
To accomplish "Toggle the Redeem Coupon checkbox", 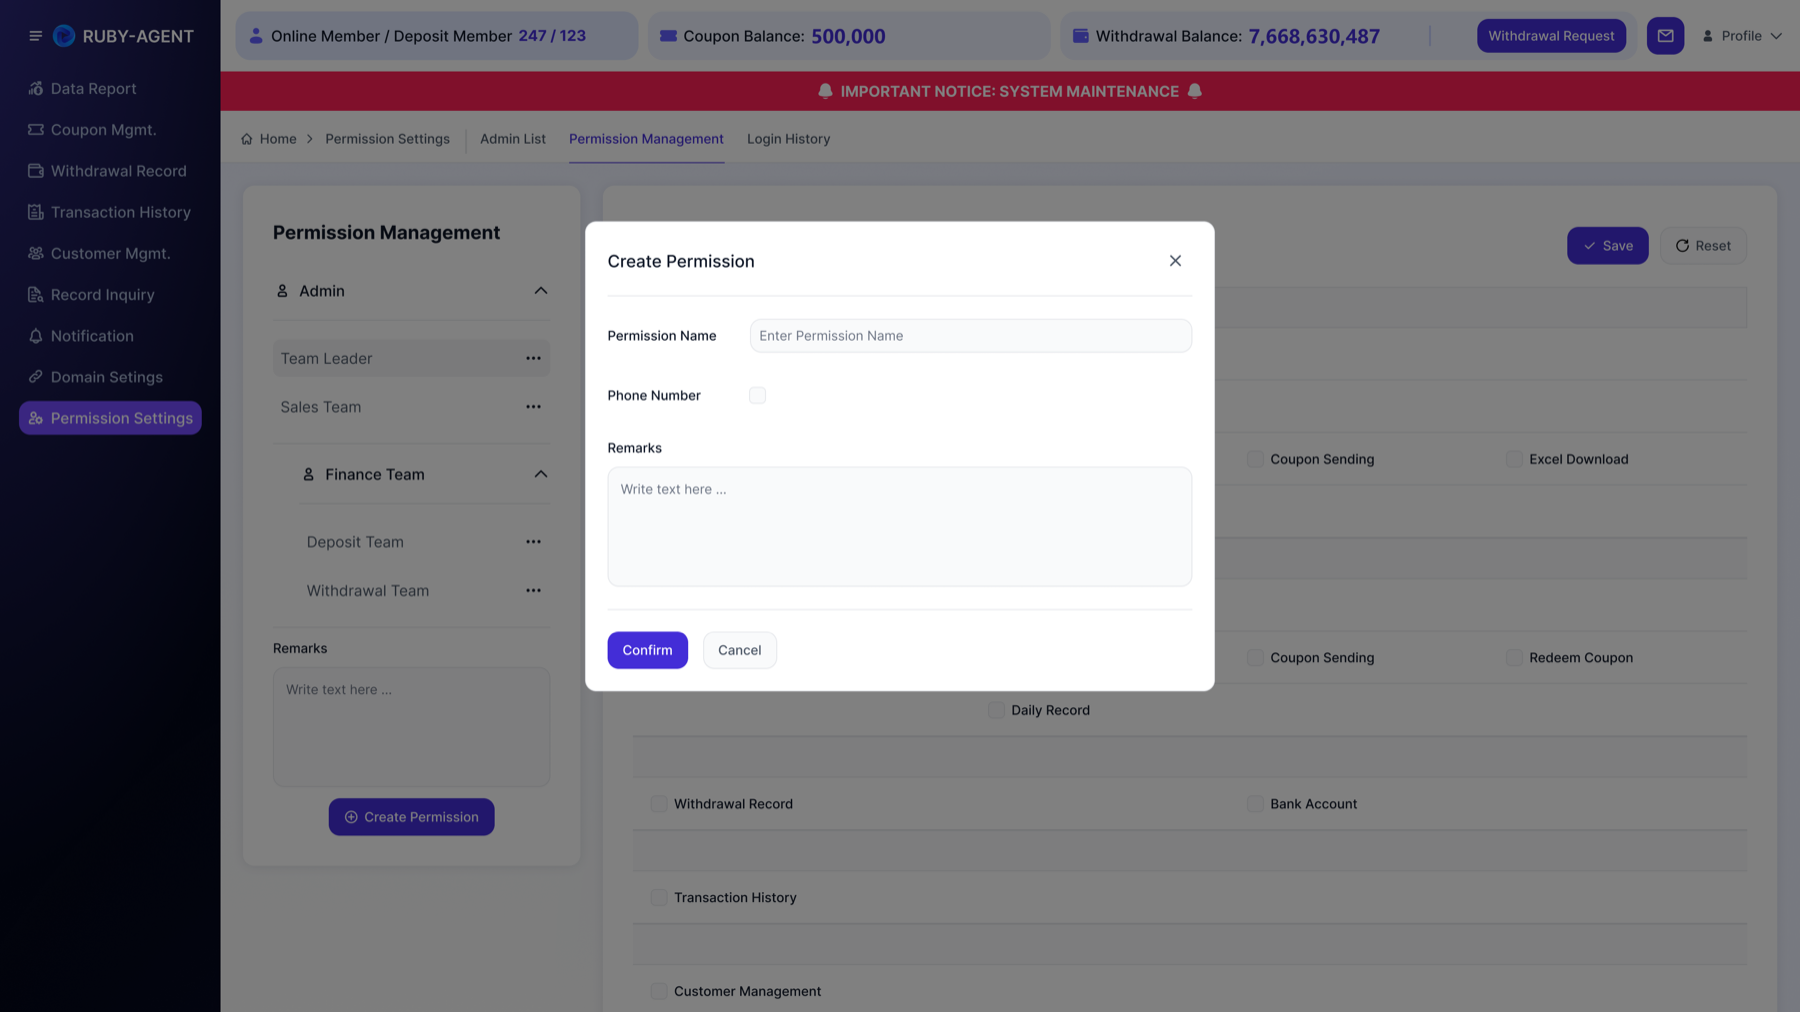I will pyautogui.click(x=1514, y=657).
